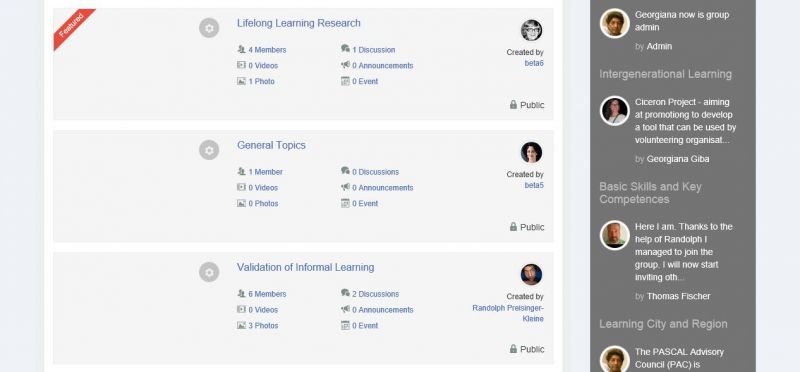Click beta6 creator avatar

(531, 30)
